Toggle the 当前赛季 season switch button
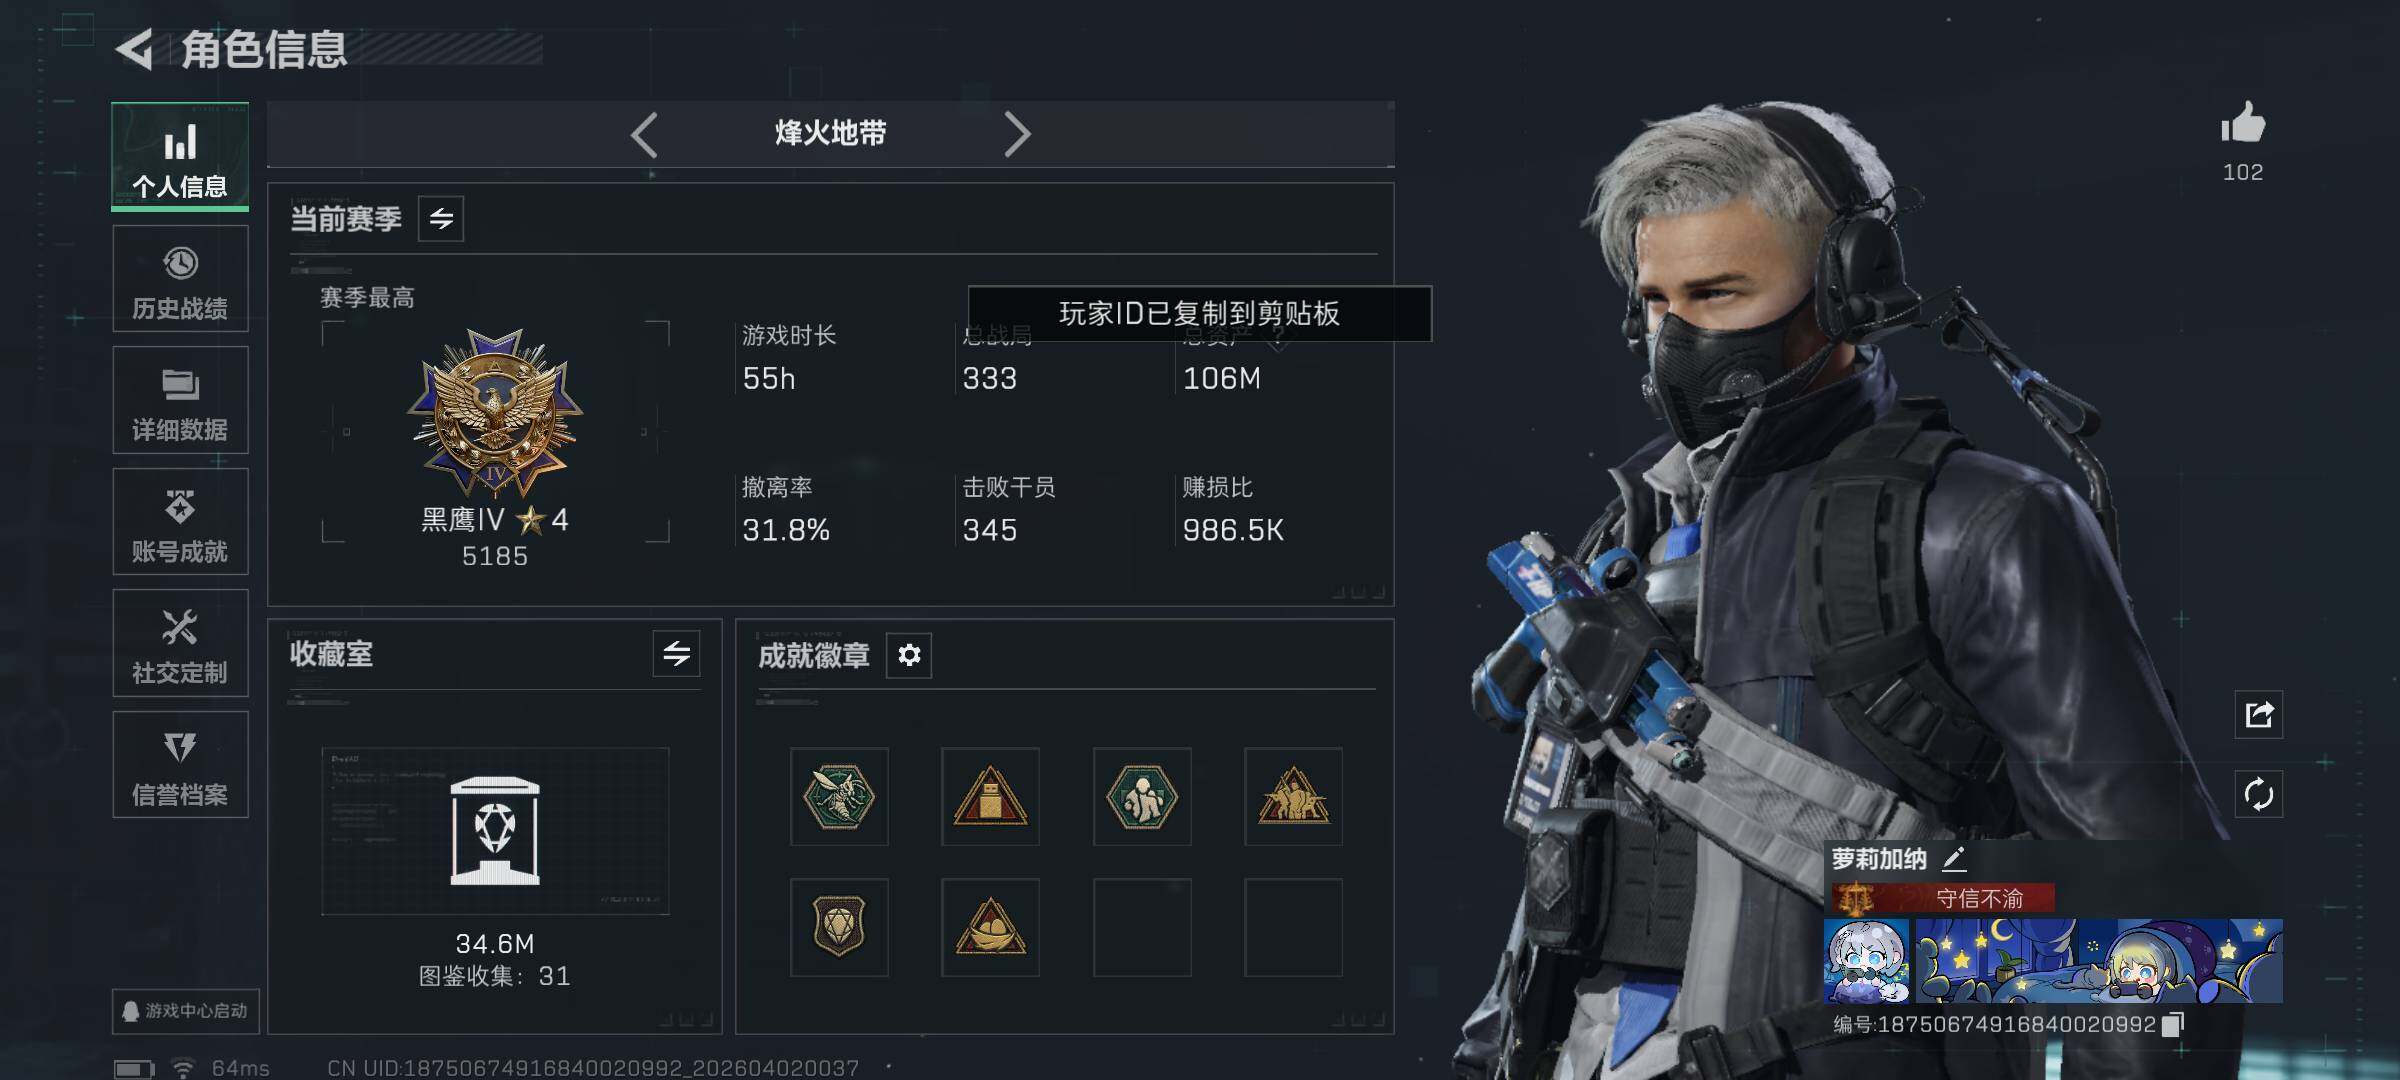Screen dimensions: 2400x1080 click(441, 218)
